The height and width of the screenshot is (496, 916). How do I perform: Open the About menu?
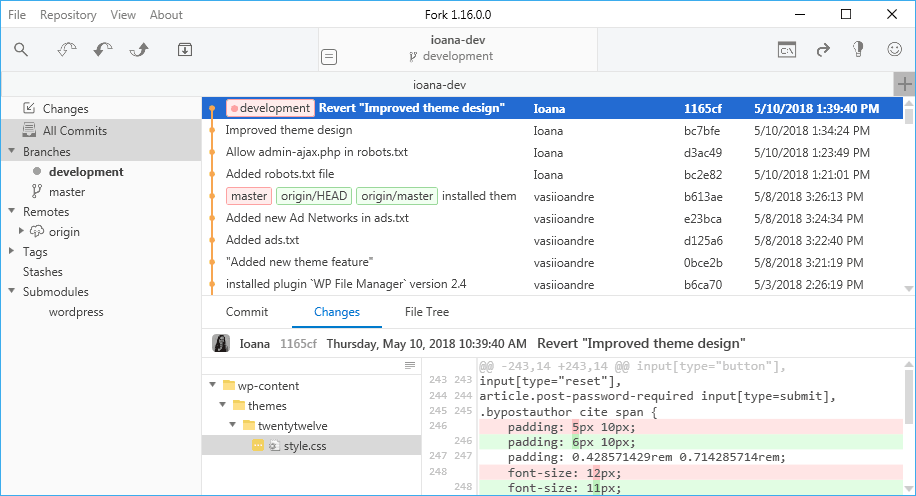tap(166, 15)
